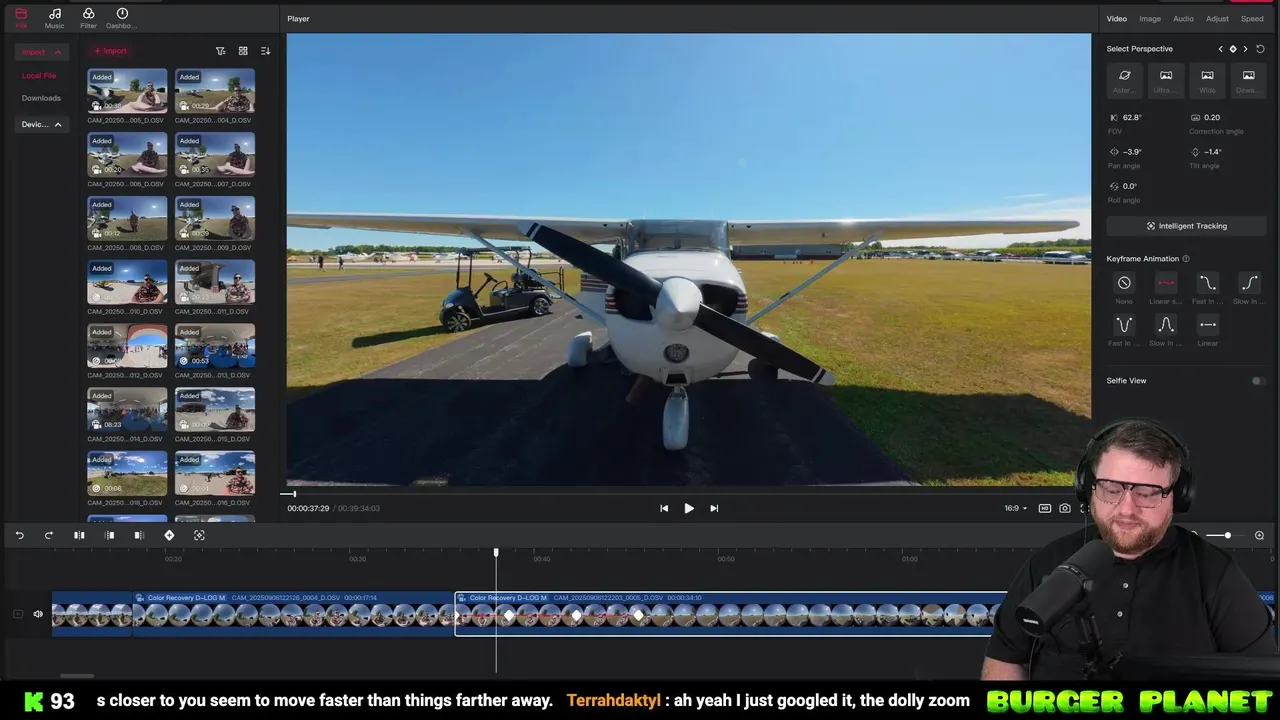This screenshot has width=1280, height=720.
Task: Redo the timeline action
Action: coord(48,536)
